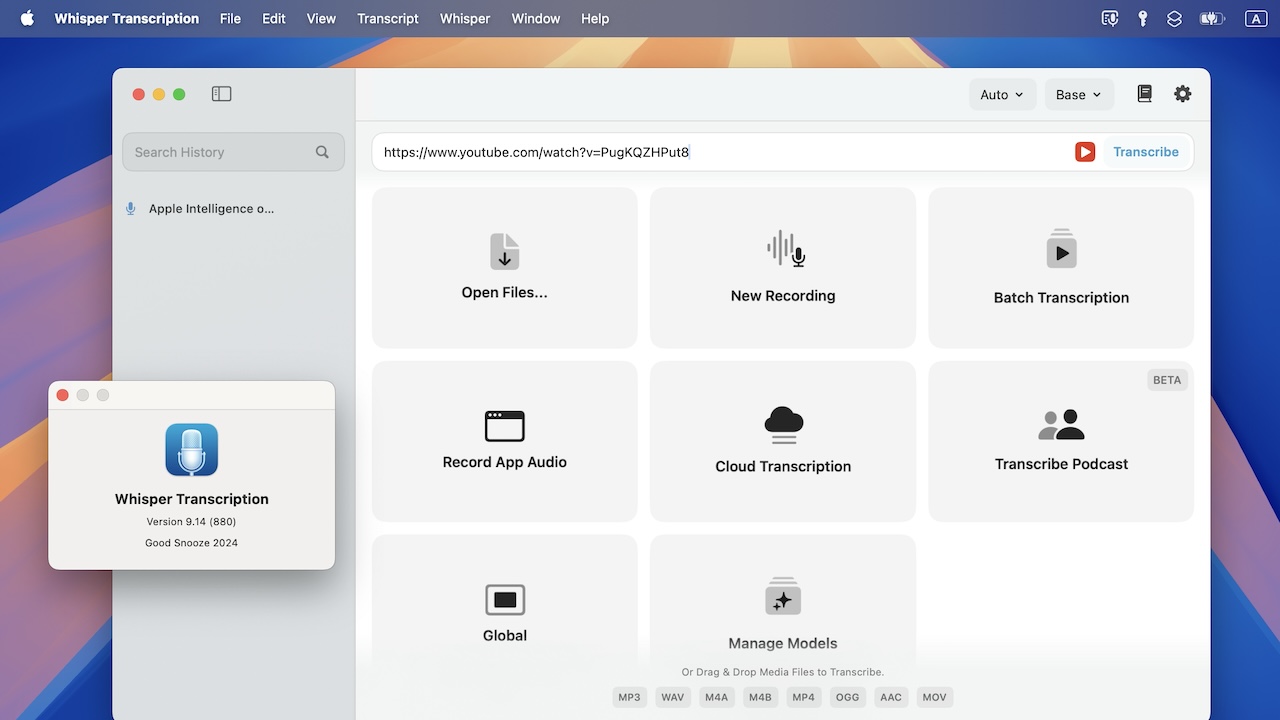Click the MP4 format tag
The image size is (1280, 720).
pyautogui.click(x=804, y=697)
